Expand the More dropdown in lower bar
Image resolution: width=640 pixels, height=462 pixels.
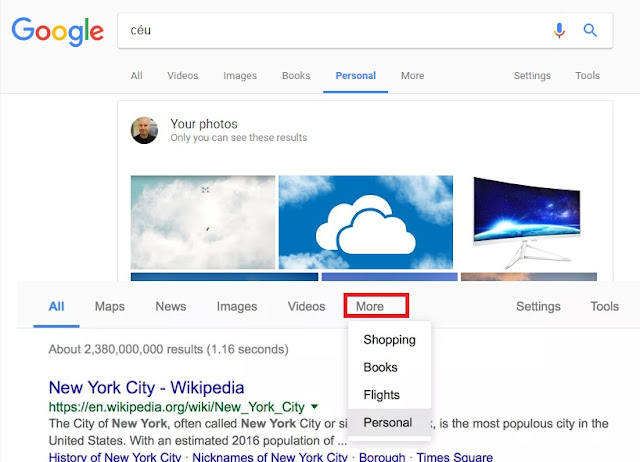376,306
